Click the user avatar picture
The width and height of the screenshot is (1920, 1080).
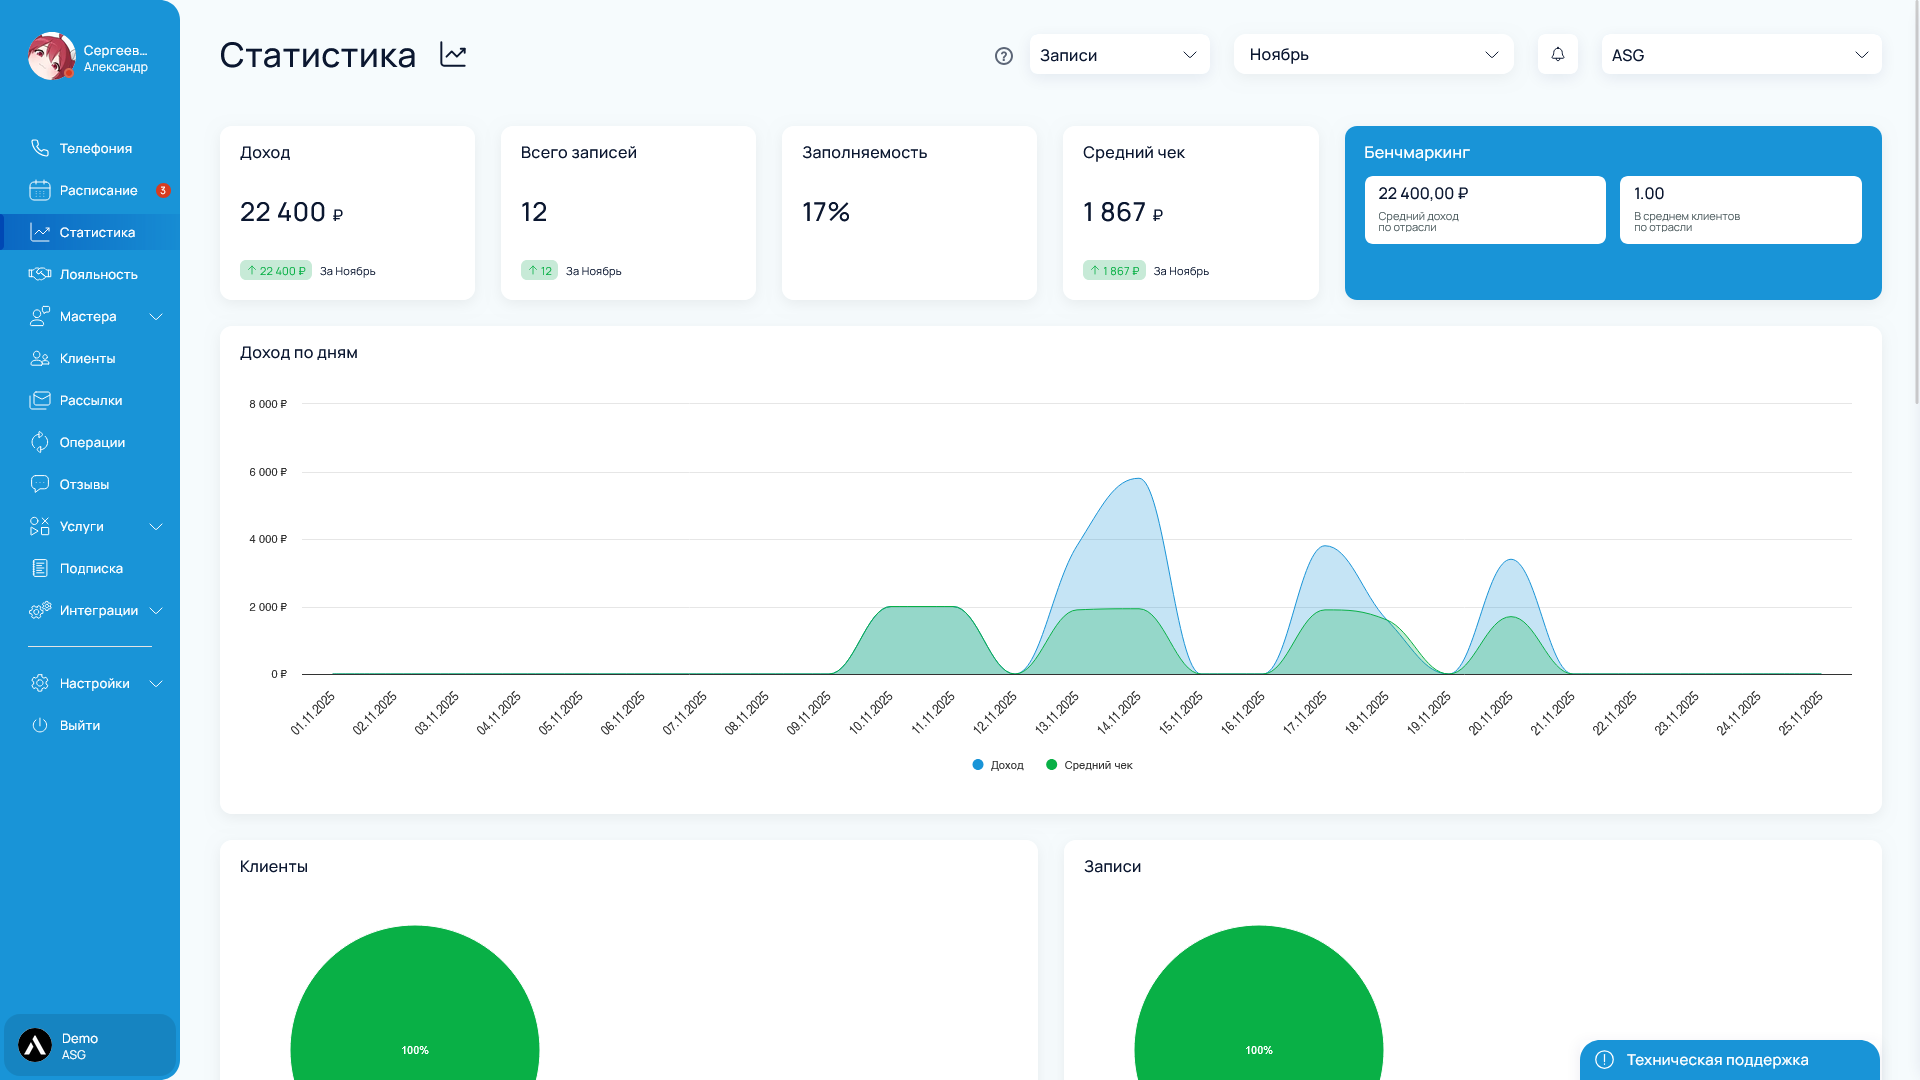[51, 57]
